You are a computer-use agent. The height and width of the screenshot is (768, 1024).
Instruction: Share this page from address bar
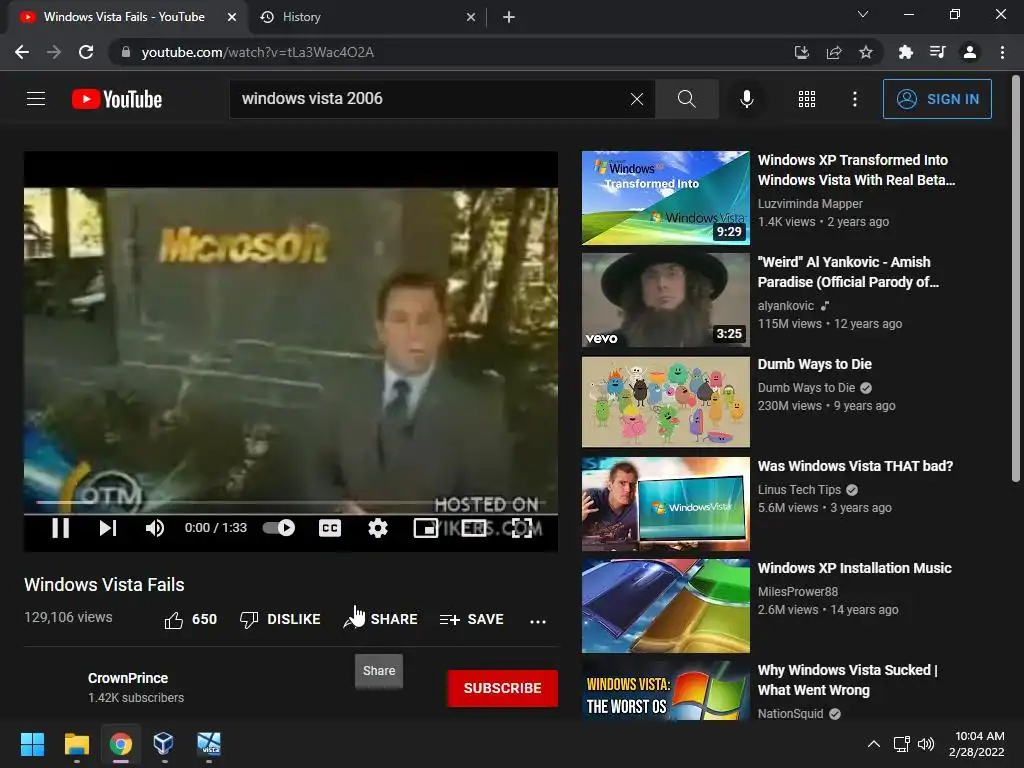tap(834, 52)
